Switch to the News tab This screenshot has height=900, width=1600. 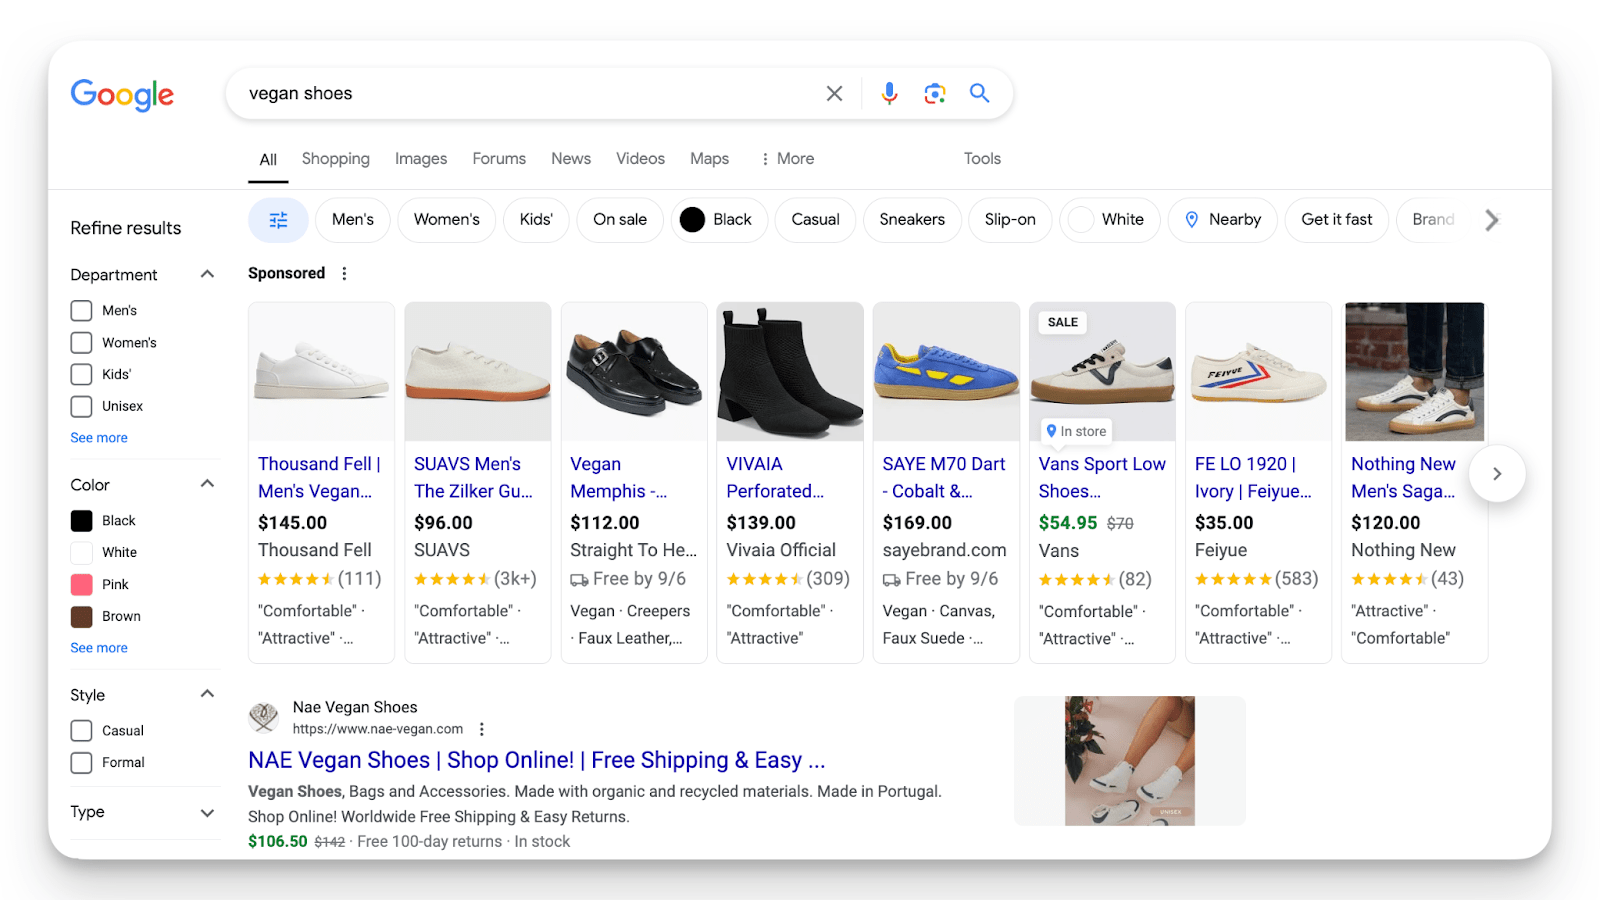pyautogui.click(x=571, y=159)
